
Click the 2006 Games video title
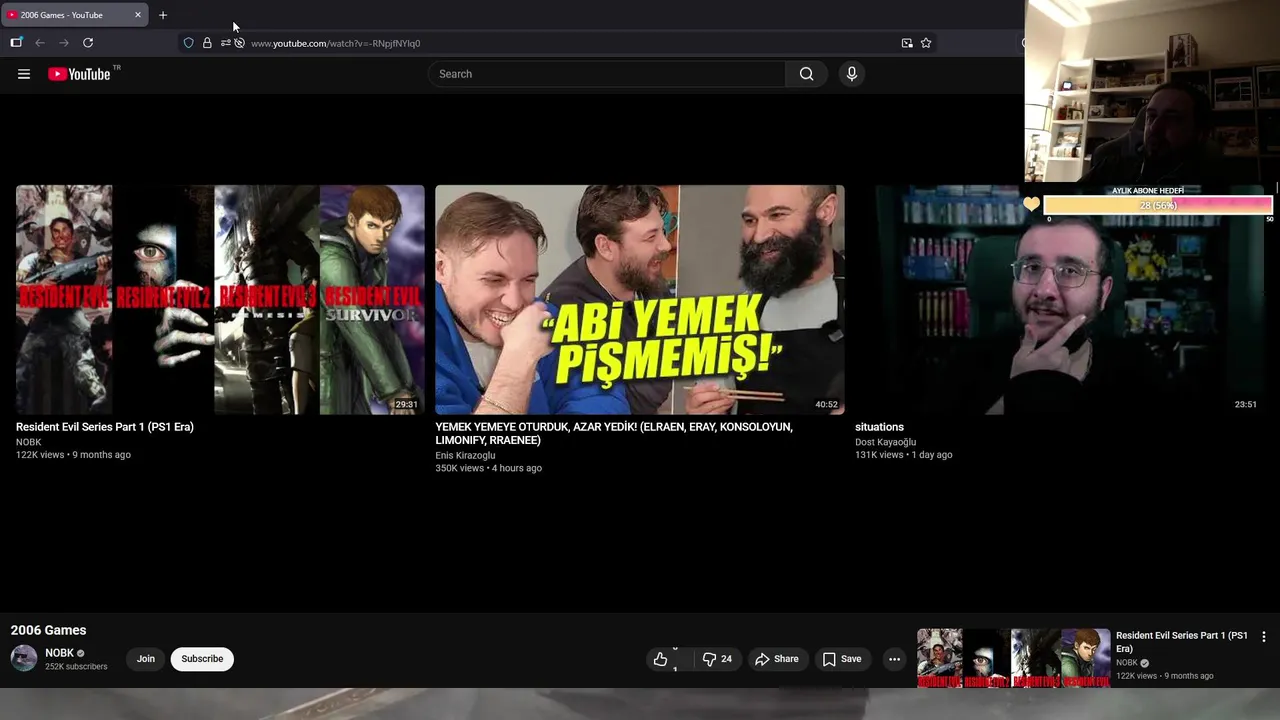click(48, 630)
